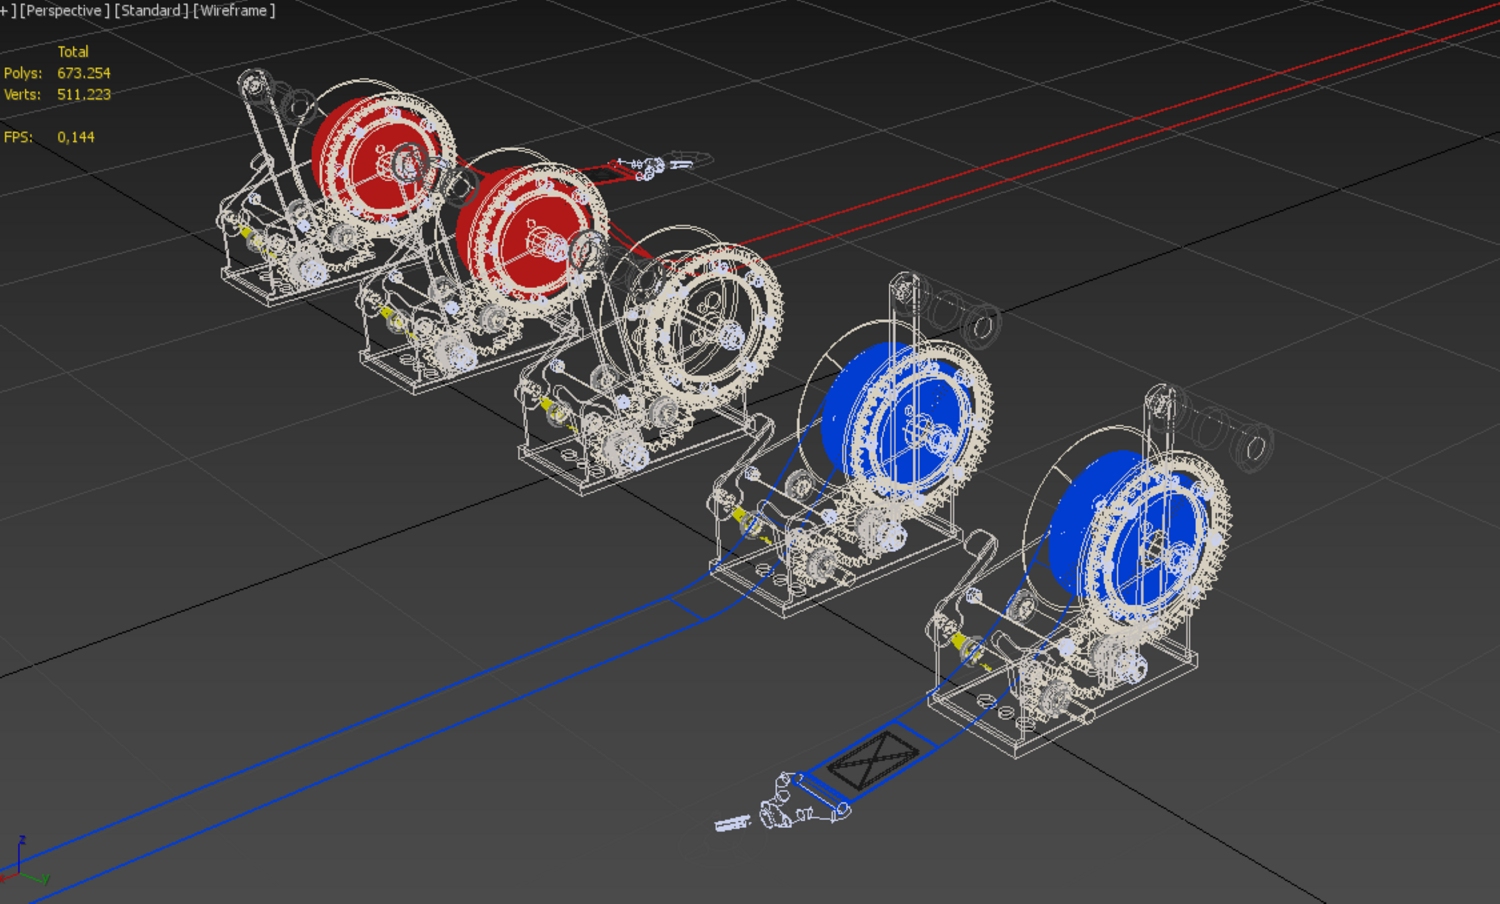Image resolution: width=1500 pixels, height=904 pixels.
Task: Open the Wireframe shading label menu
Action: coord(234,11)
